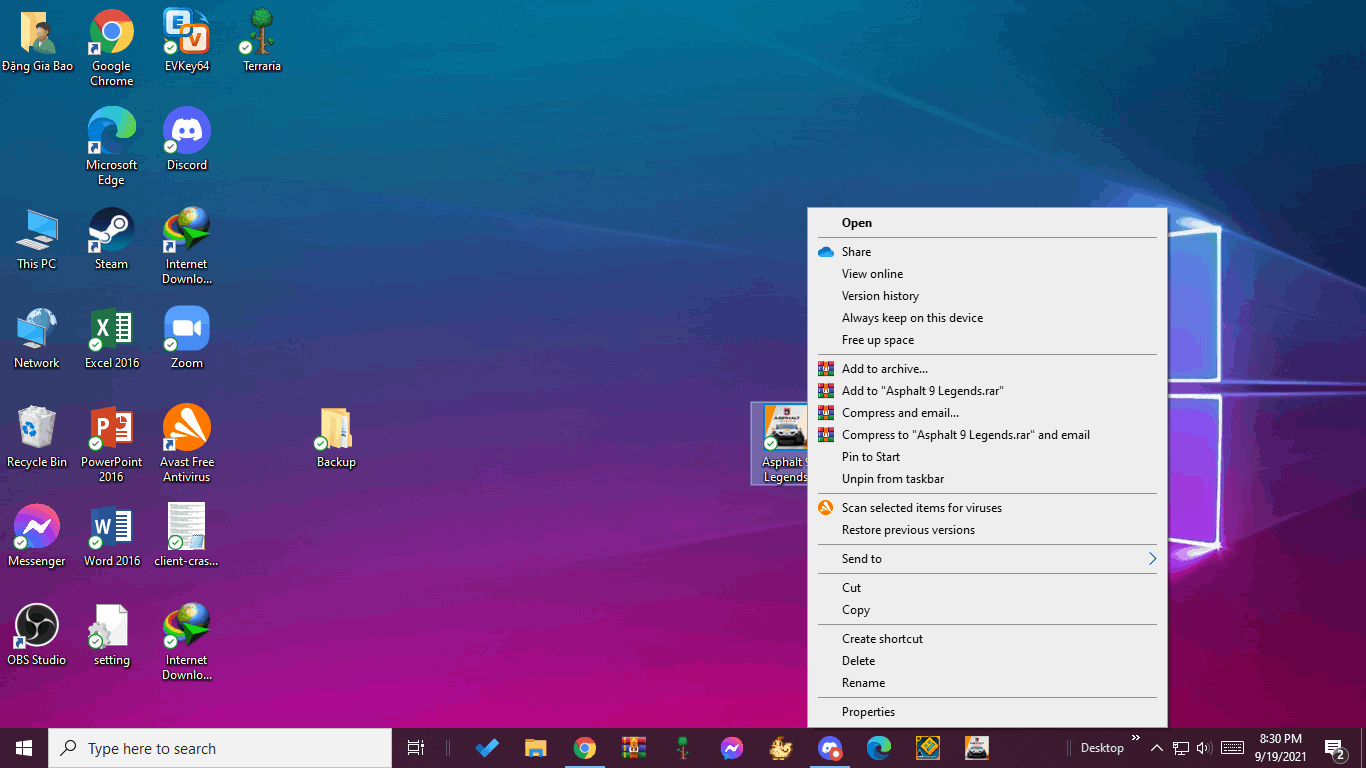
Task: Choose Add to archive... option
Action: [987, 369]
